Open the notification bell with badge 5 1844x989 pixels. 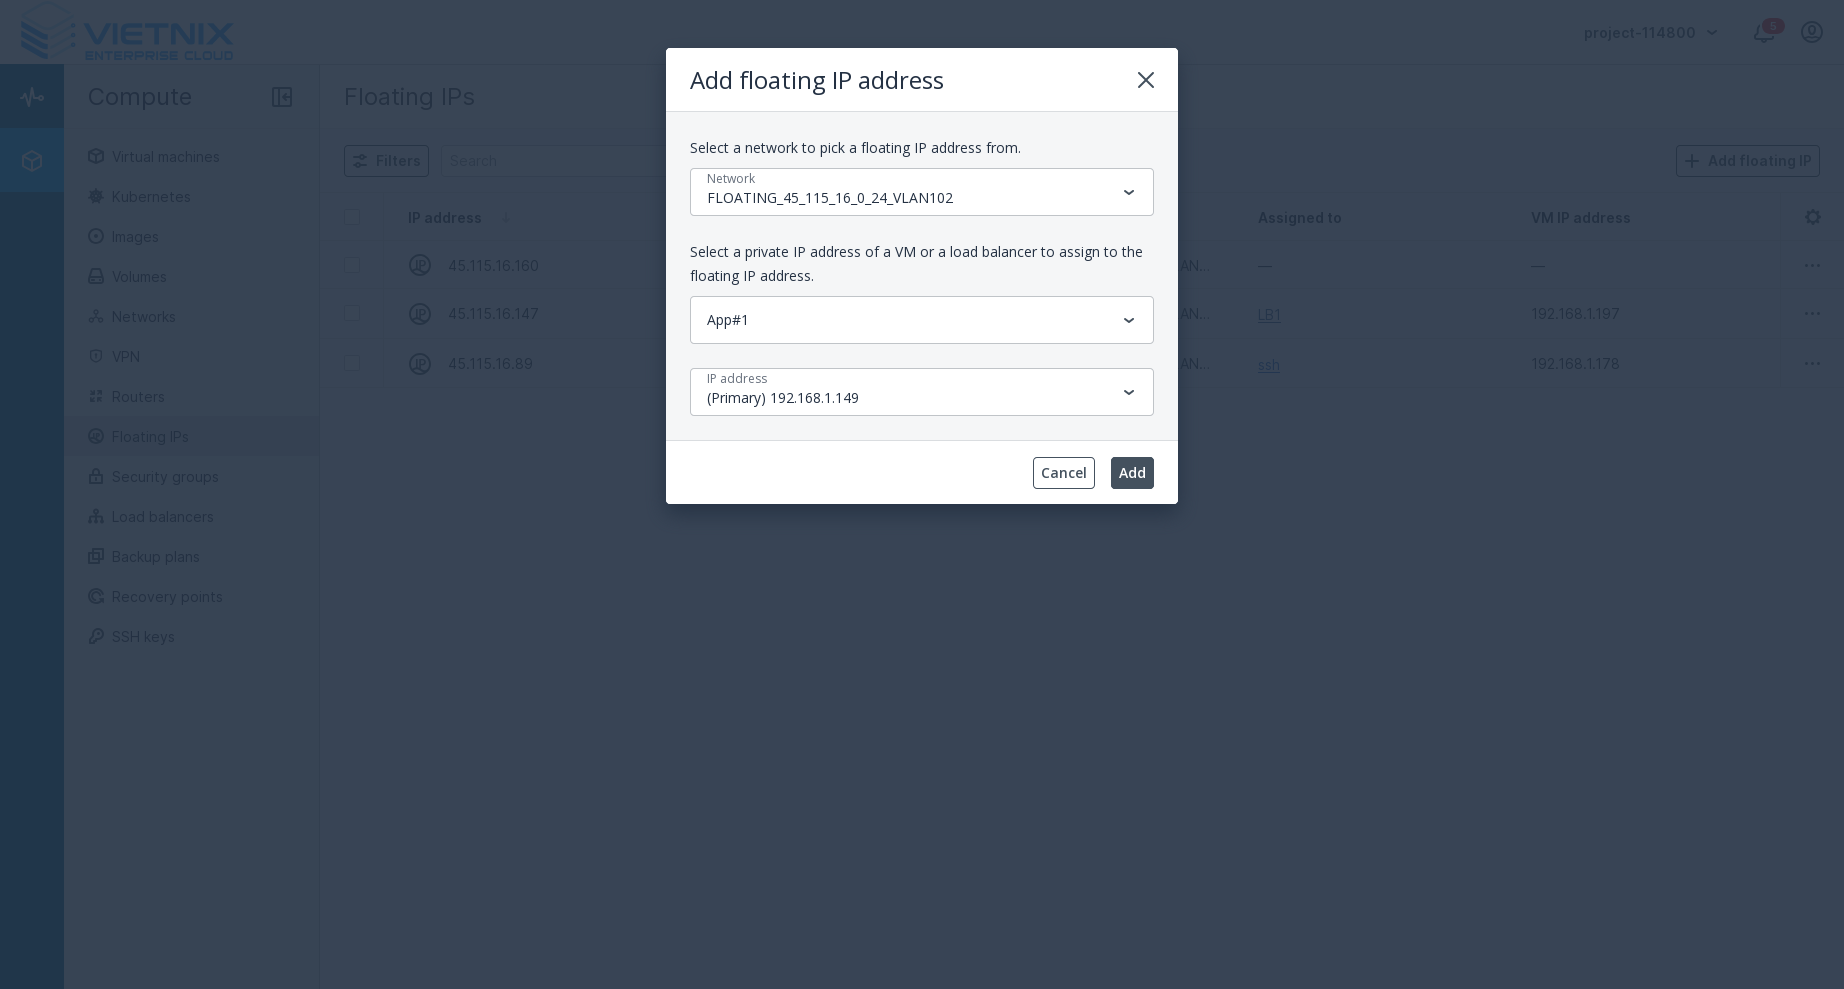tap(1764, 32)
